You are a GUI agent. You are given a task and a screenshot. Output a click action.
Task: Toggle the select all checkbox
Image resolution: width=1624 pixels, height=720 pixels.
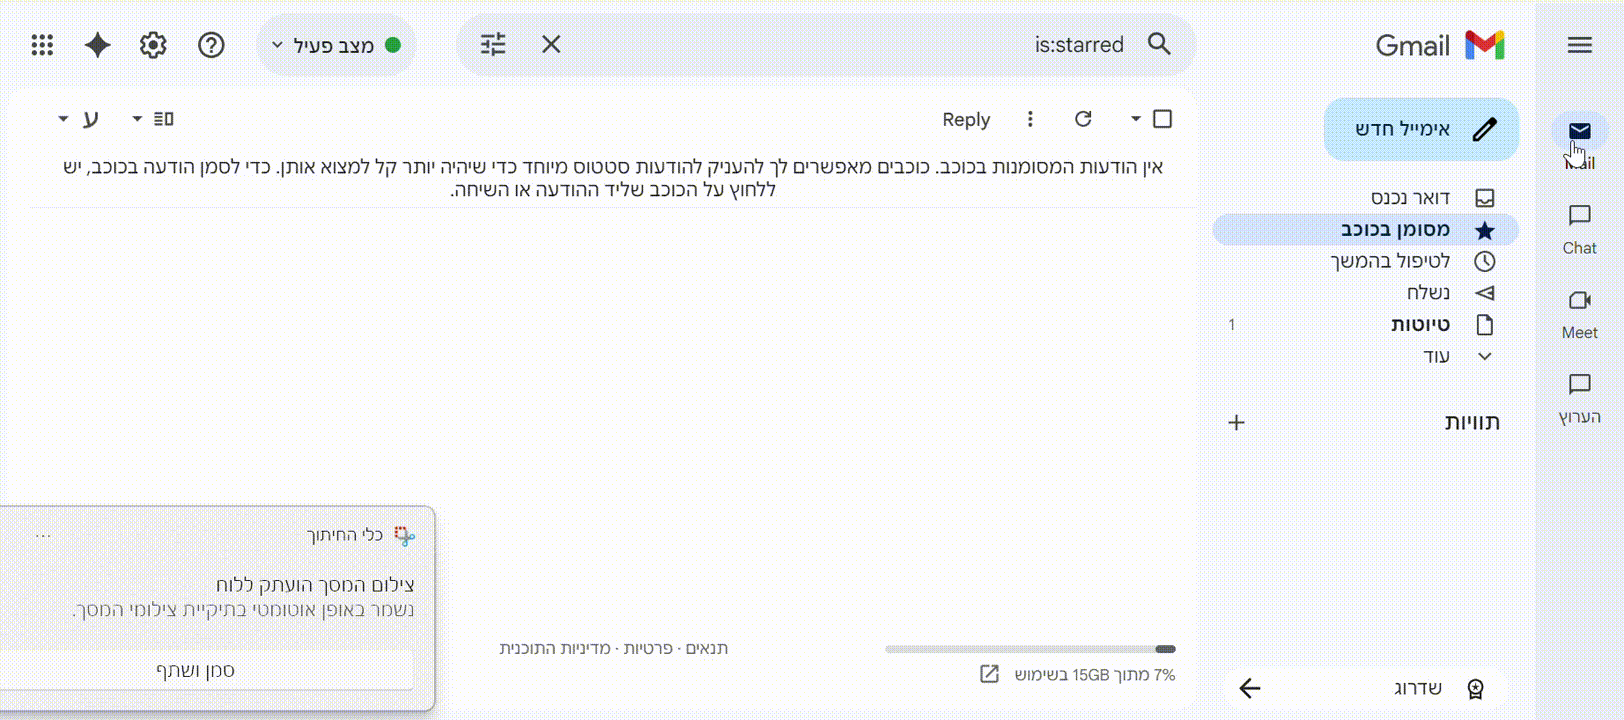1162,119
